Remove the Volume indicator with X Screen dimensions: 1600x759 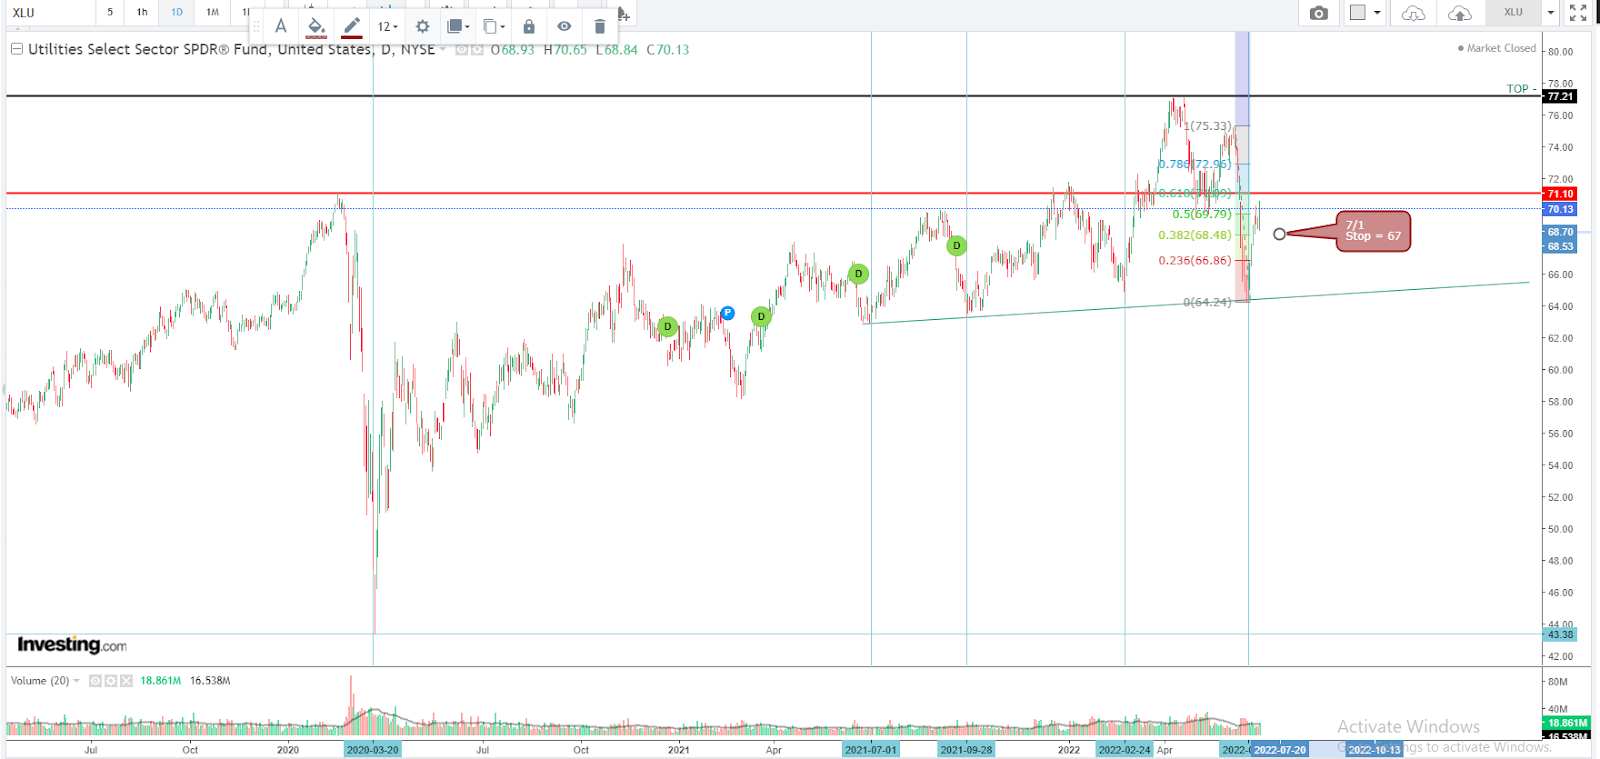coord(126,681)
